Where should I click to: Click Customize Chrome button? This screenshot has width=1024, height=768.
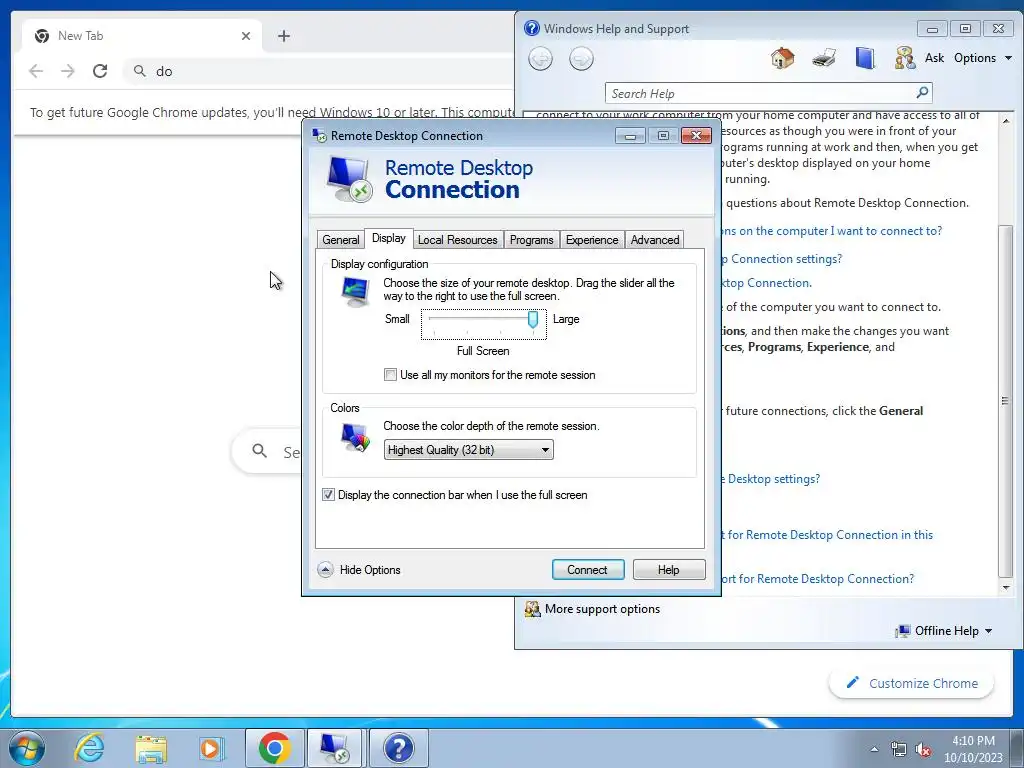pos(911,683)
